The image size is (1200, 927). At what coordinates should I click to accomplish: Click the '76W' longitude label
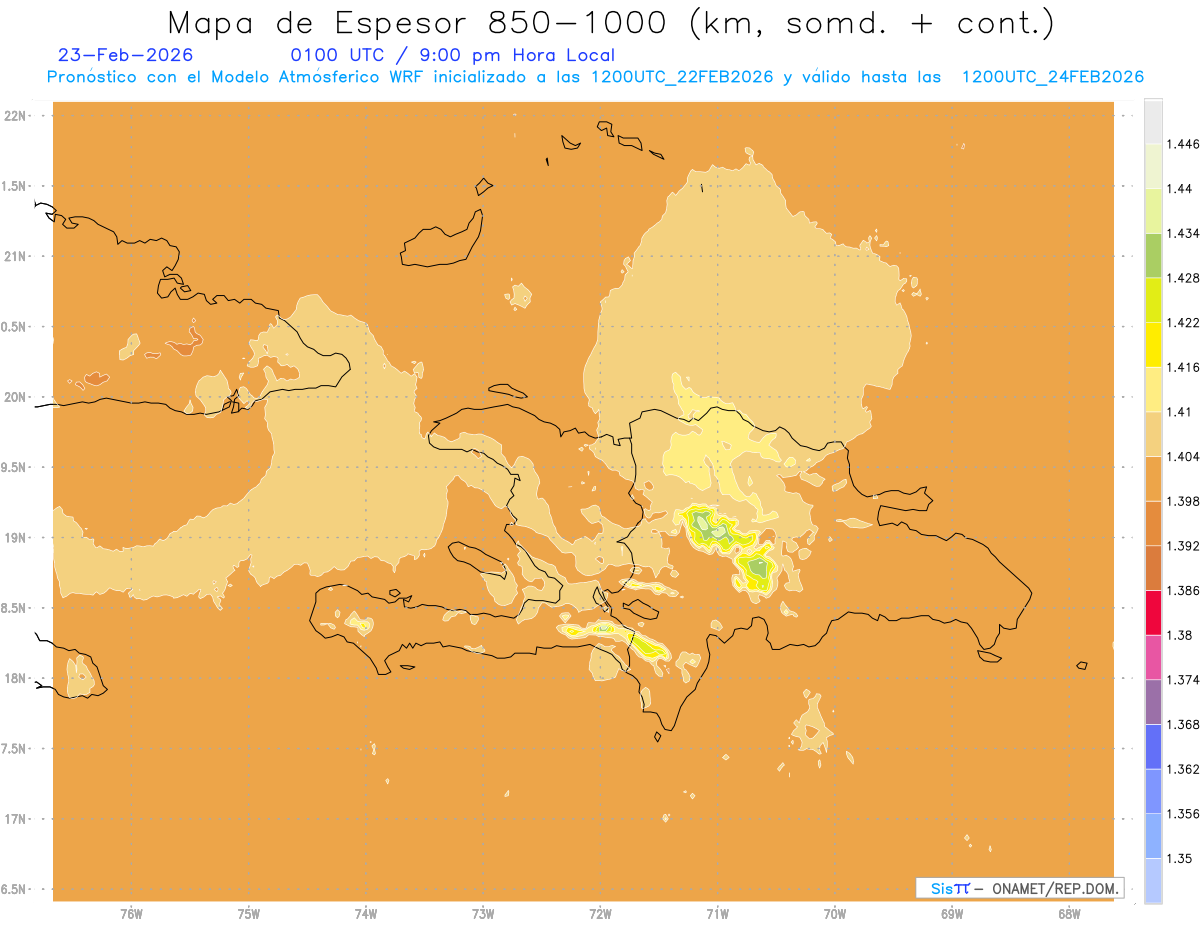[131, 914]
